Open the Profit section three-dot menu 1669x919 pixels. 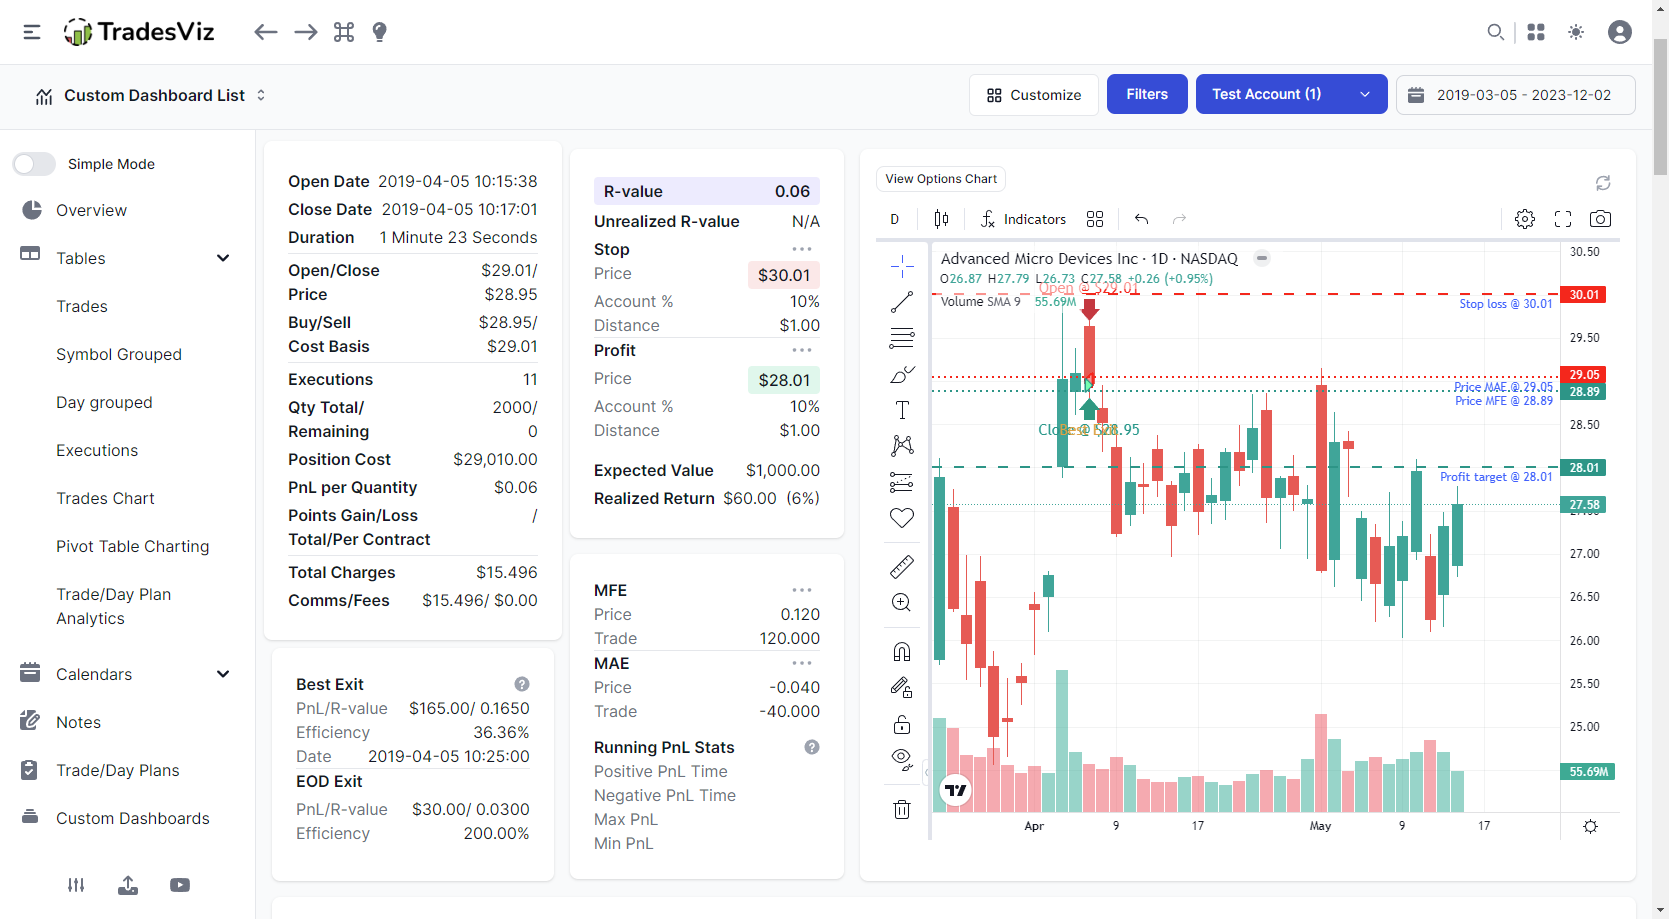pos(802,350)
